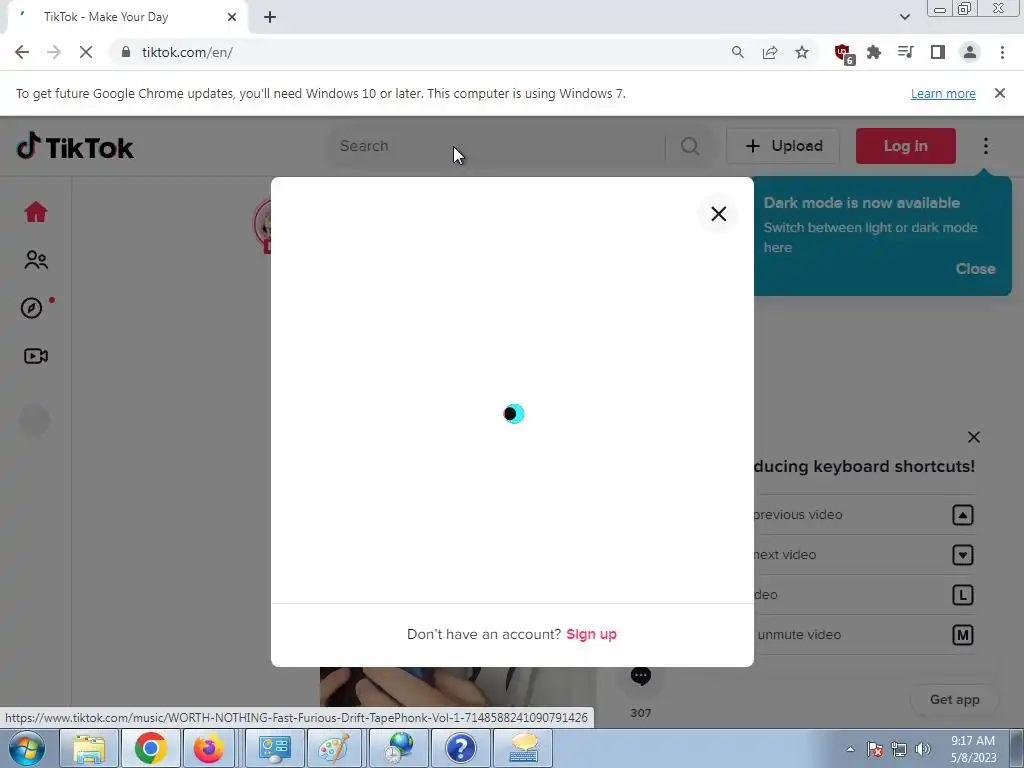Open comments with the speech bubble icon
This screenshot has width=1024, height=768.
point(641,676)
